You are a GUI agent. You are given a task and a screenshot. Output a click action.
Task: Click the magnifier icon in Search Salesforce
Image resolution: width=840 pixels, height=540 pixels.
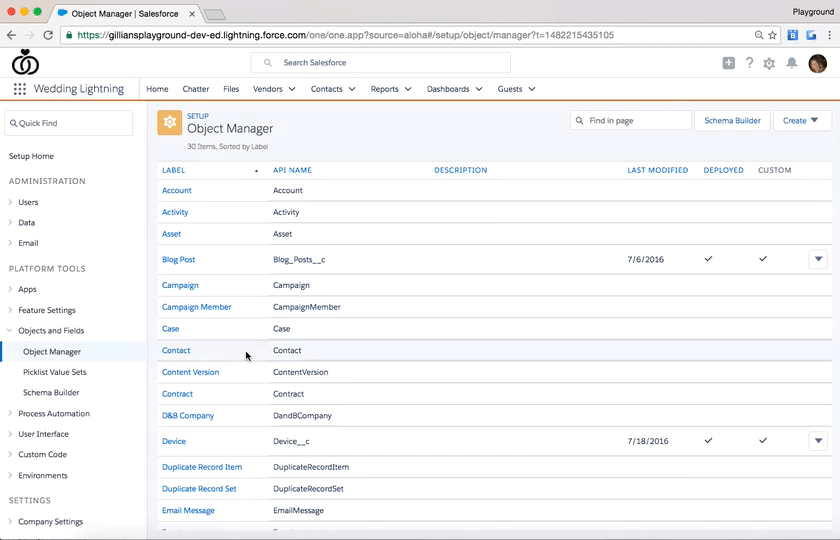click(268, 63)
